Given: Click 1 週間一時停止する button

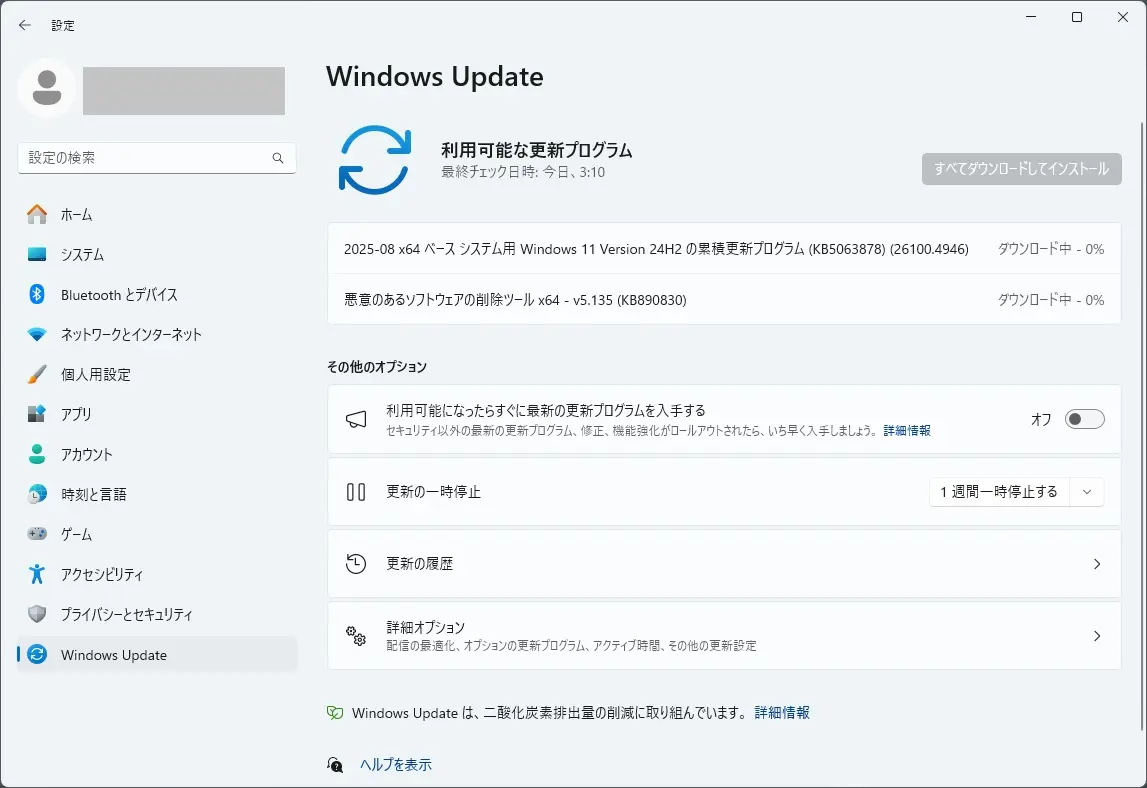Looking at the screenshot, I should tap(999, 492).
